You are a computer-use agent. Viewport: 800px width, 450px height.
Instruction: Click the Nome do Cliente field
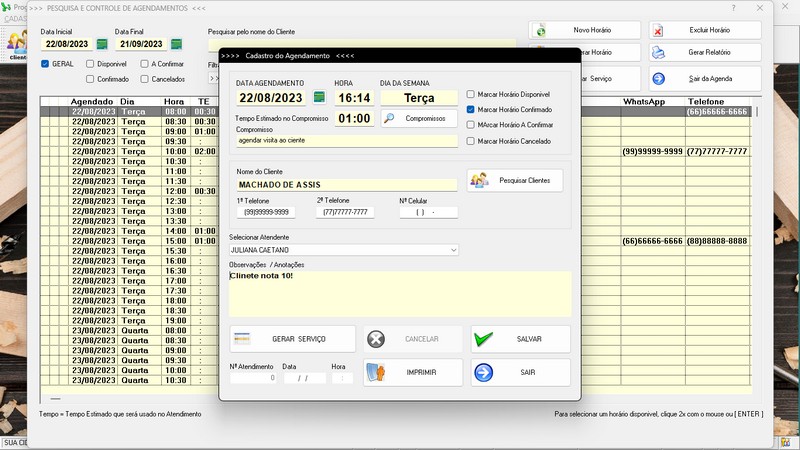click(346, 185)
